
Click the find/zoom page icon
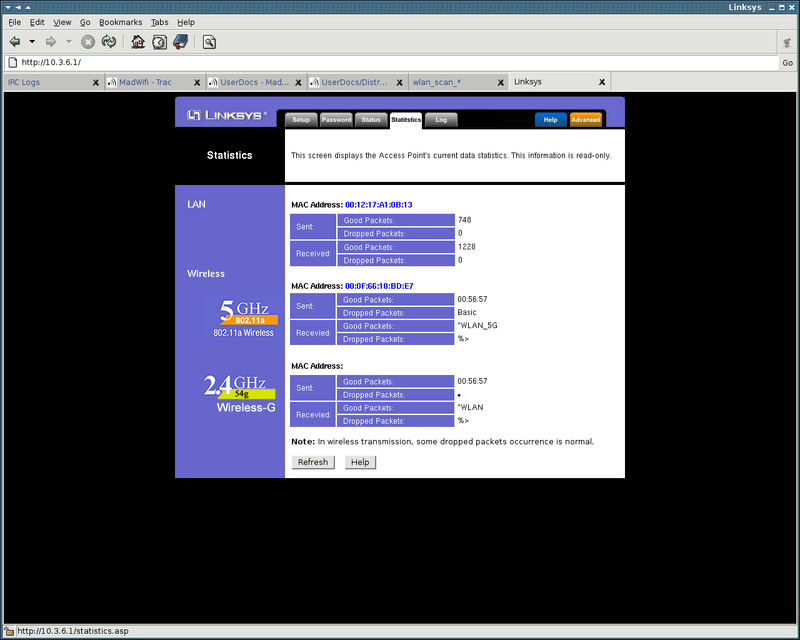click(x=209, y=42)
